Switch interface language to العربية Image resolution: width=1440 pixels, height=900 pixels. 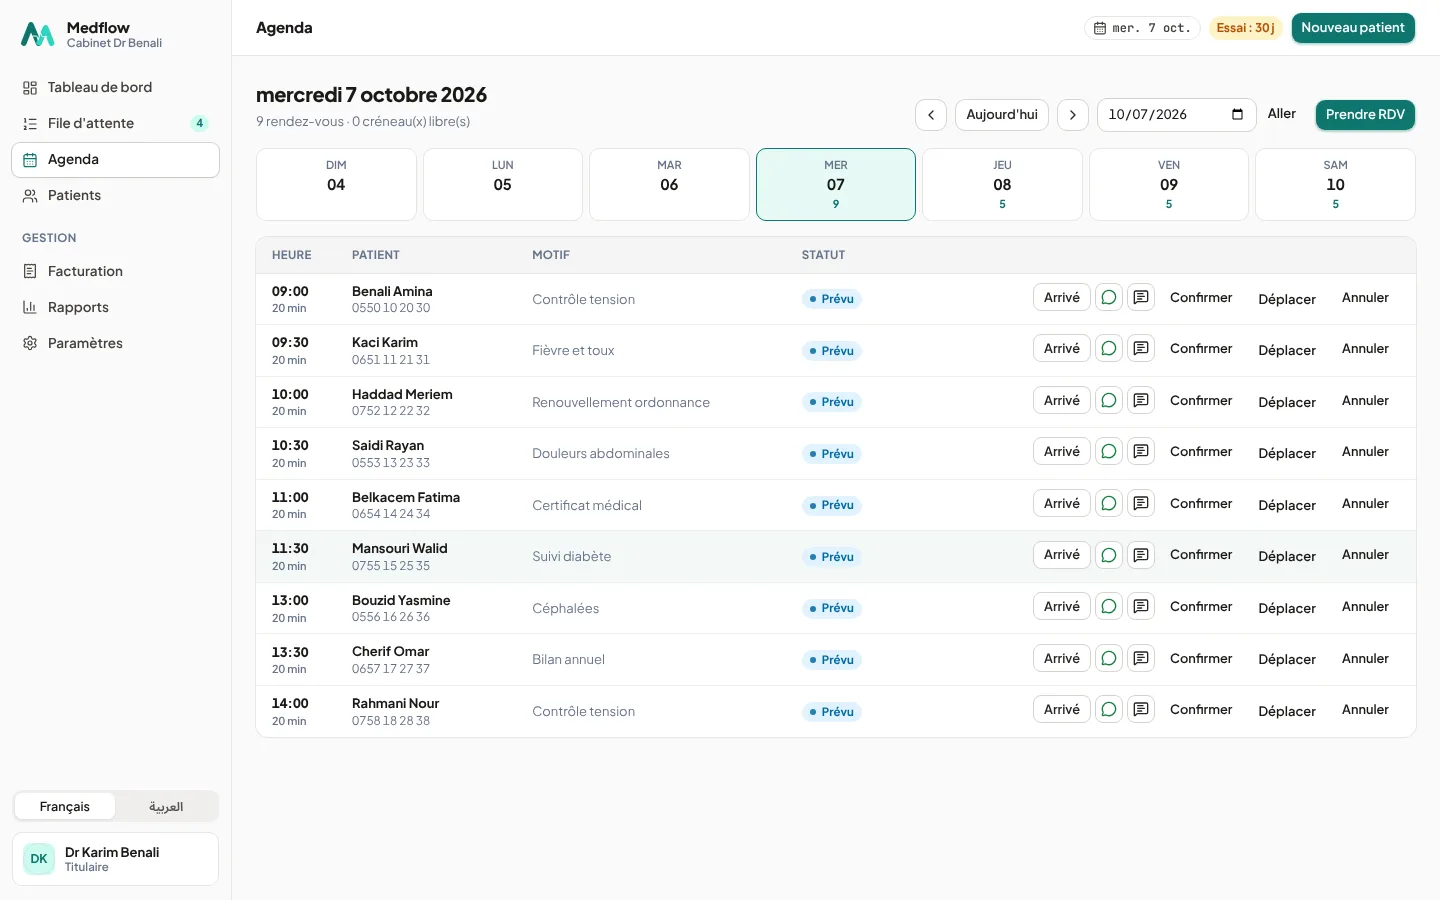[x=166, y=807]
